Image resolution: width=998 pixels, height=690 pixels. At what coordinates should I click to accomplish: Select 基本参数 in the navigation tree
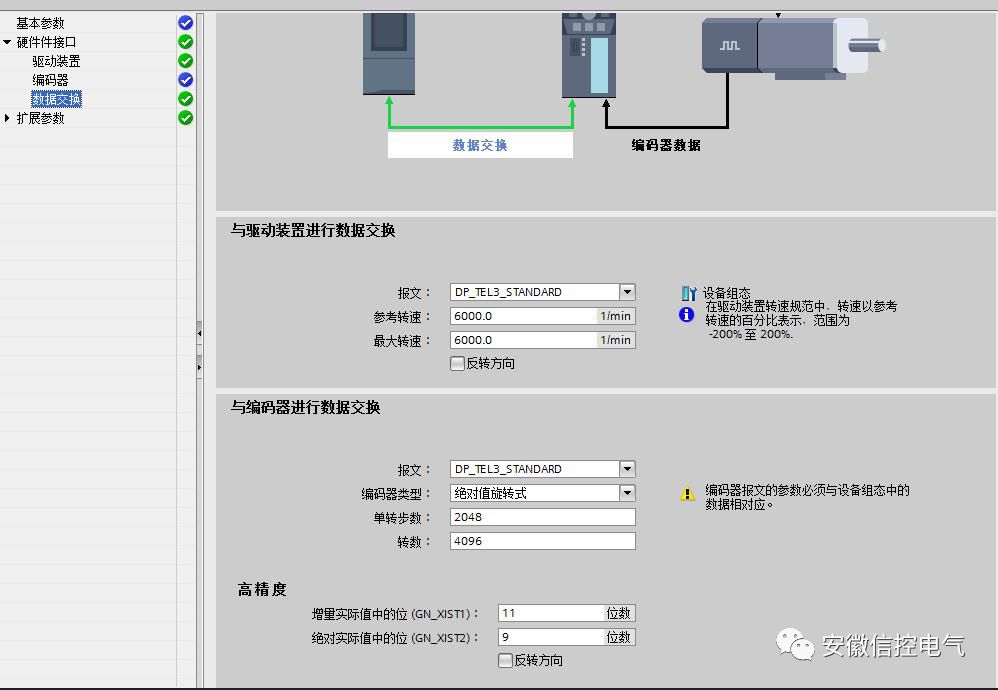[40, 22]
